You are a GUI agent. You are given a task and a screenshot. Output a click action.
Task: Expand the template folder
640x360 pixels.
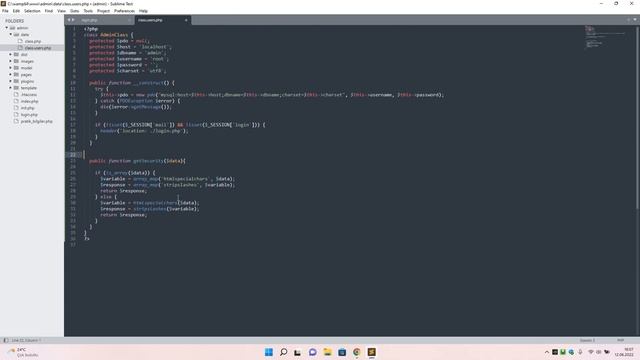click(x=11, y=88)
